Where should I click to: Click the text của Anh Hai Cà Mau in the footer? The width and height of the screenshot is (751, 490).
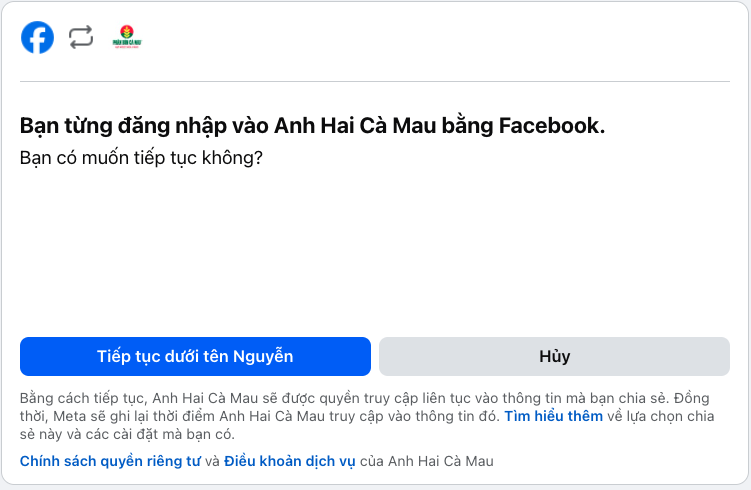(427, 461)
